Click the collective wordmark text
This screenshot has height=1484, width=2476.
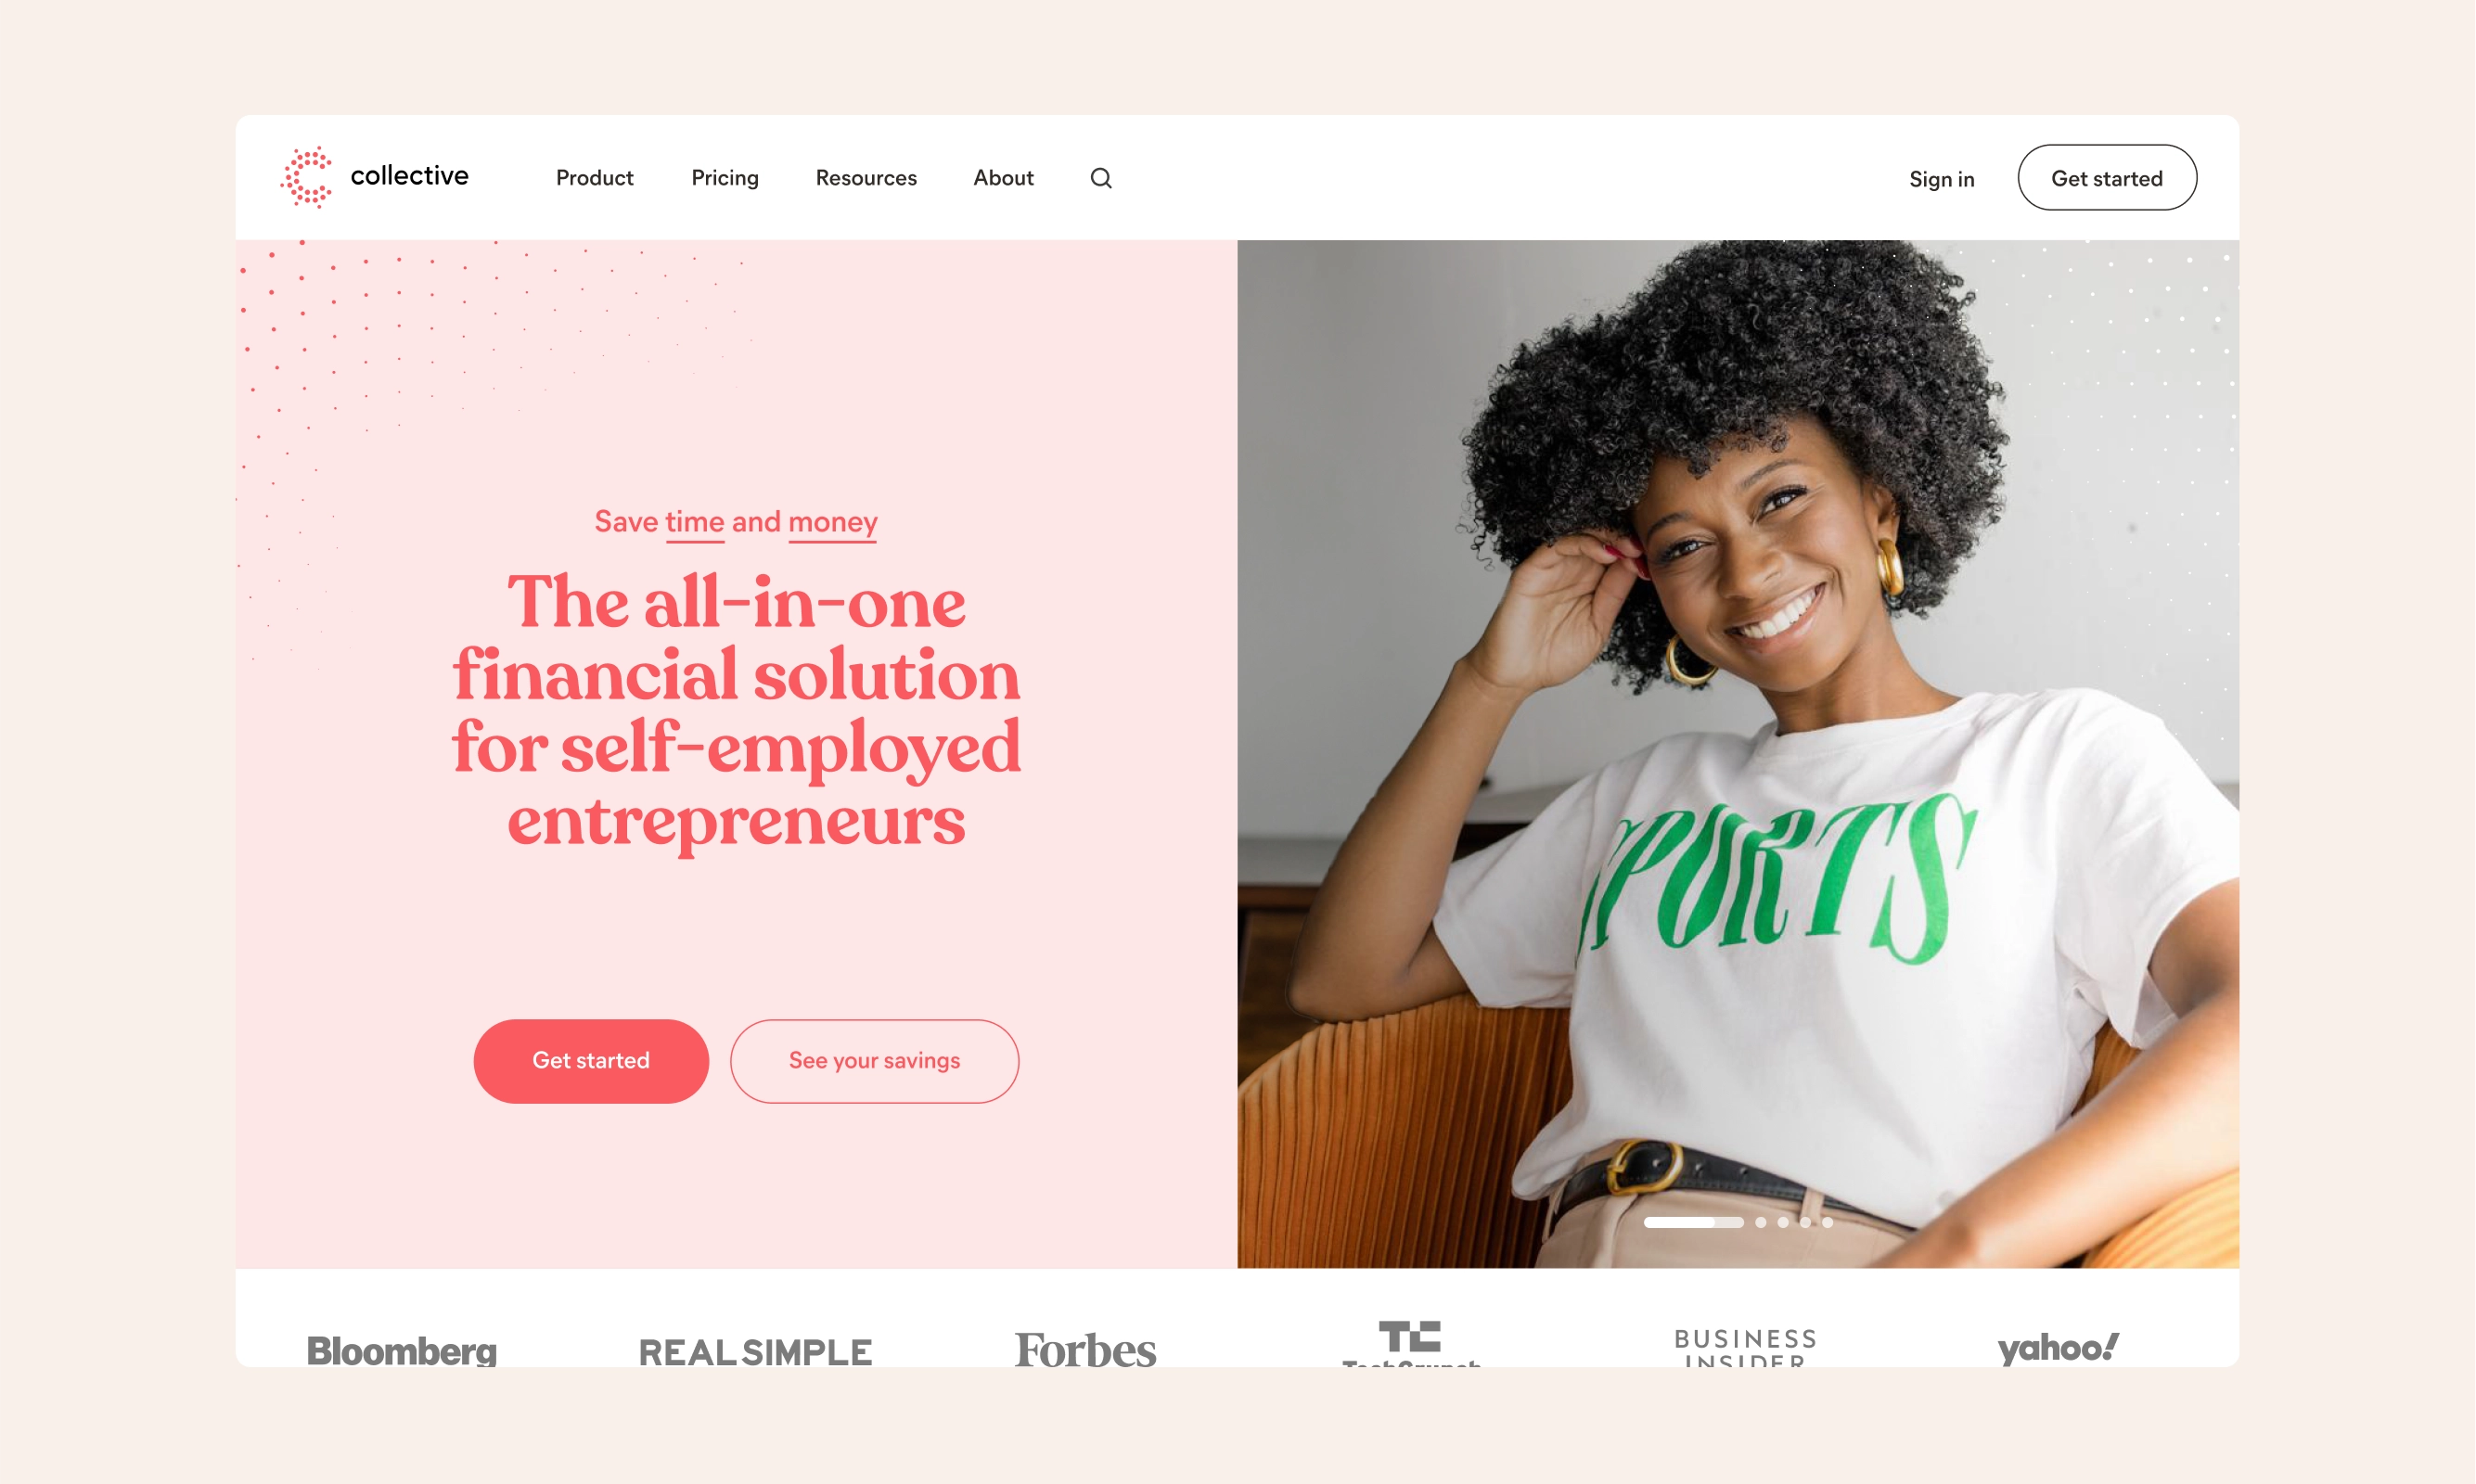pos(409,175)
